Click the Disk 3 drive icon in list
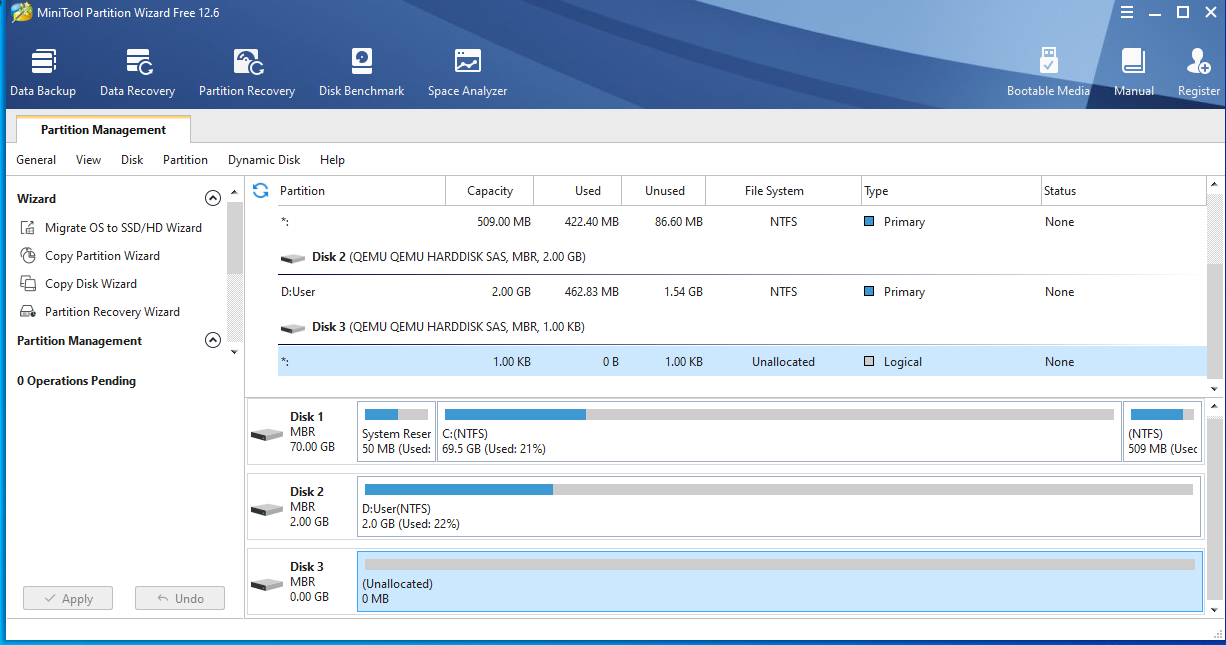 [292, 328]
